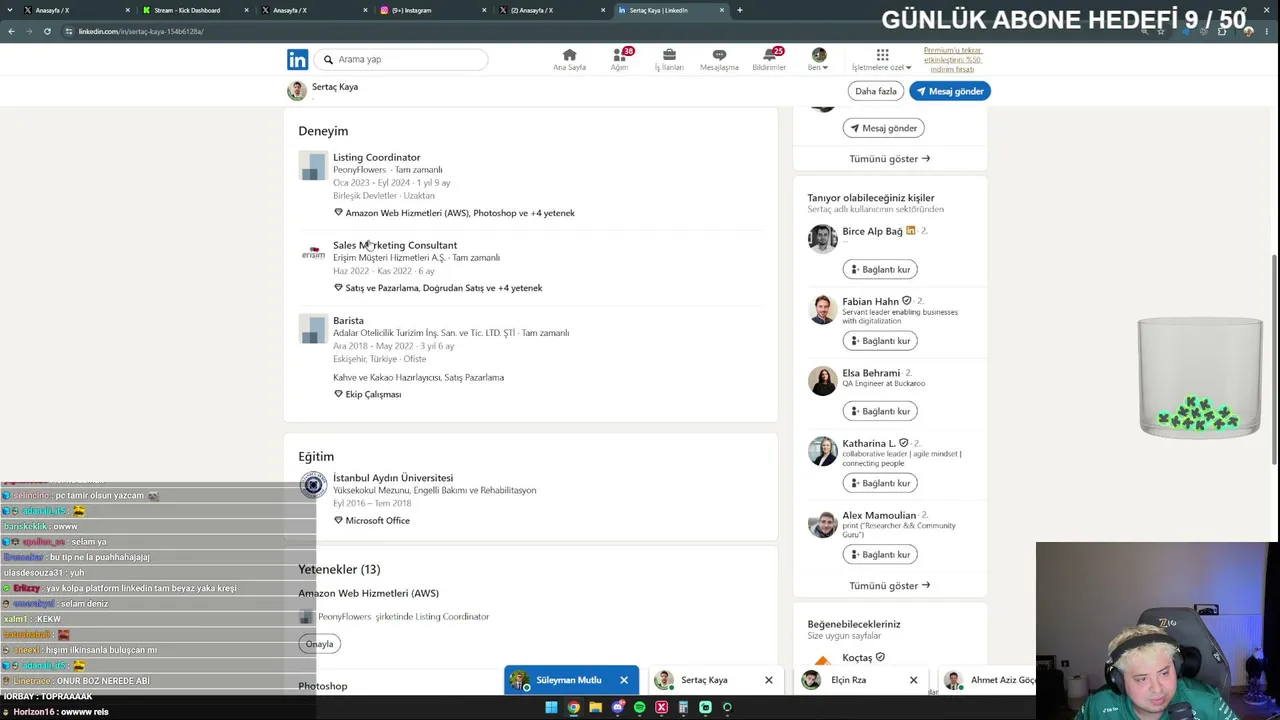Viewport: 1280px width, 720px height.
Task: Open the LinkedIn home logo
Action: 297,60
